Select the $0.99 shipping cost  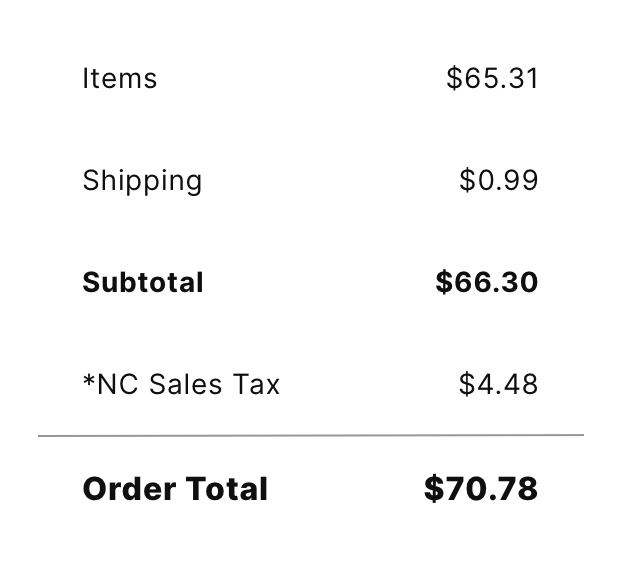click(499, 180)
